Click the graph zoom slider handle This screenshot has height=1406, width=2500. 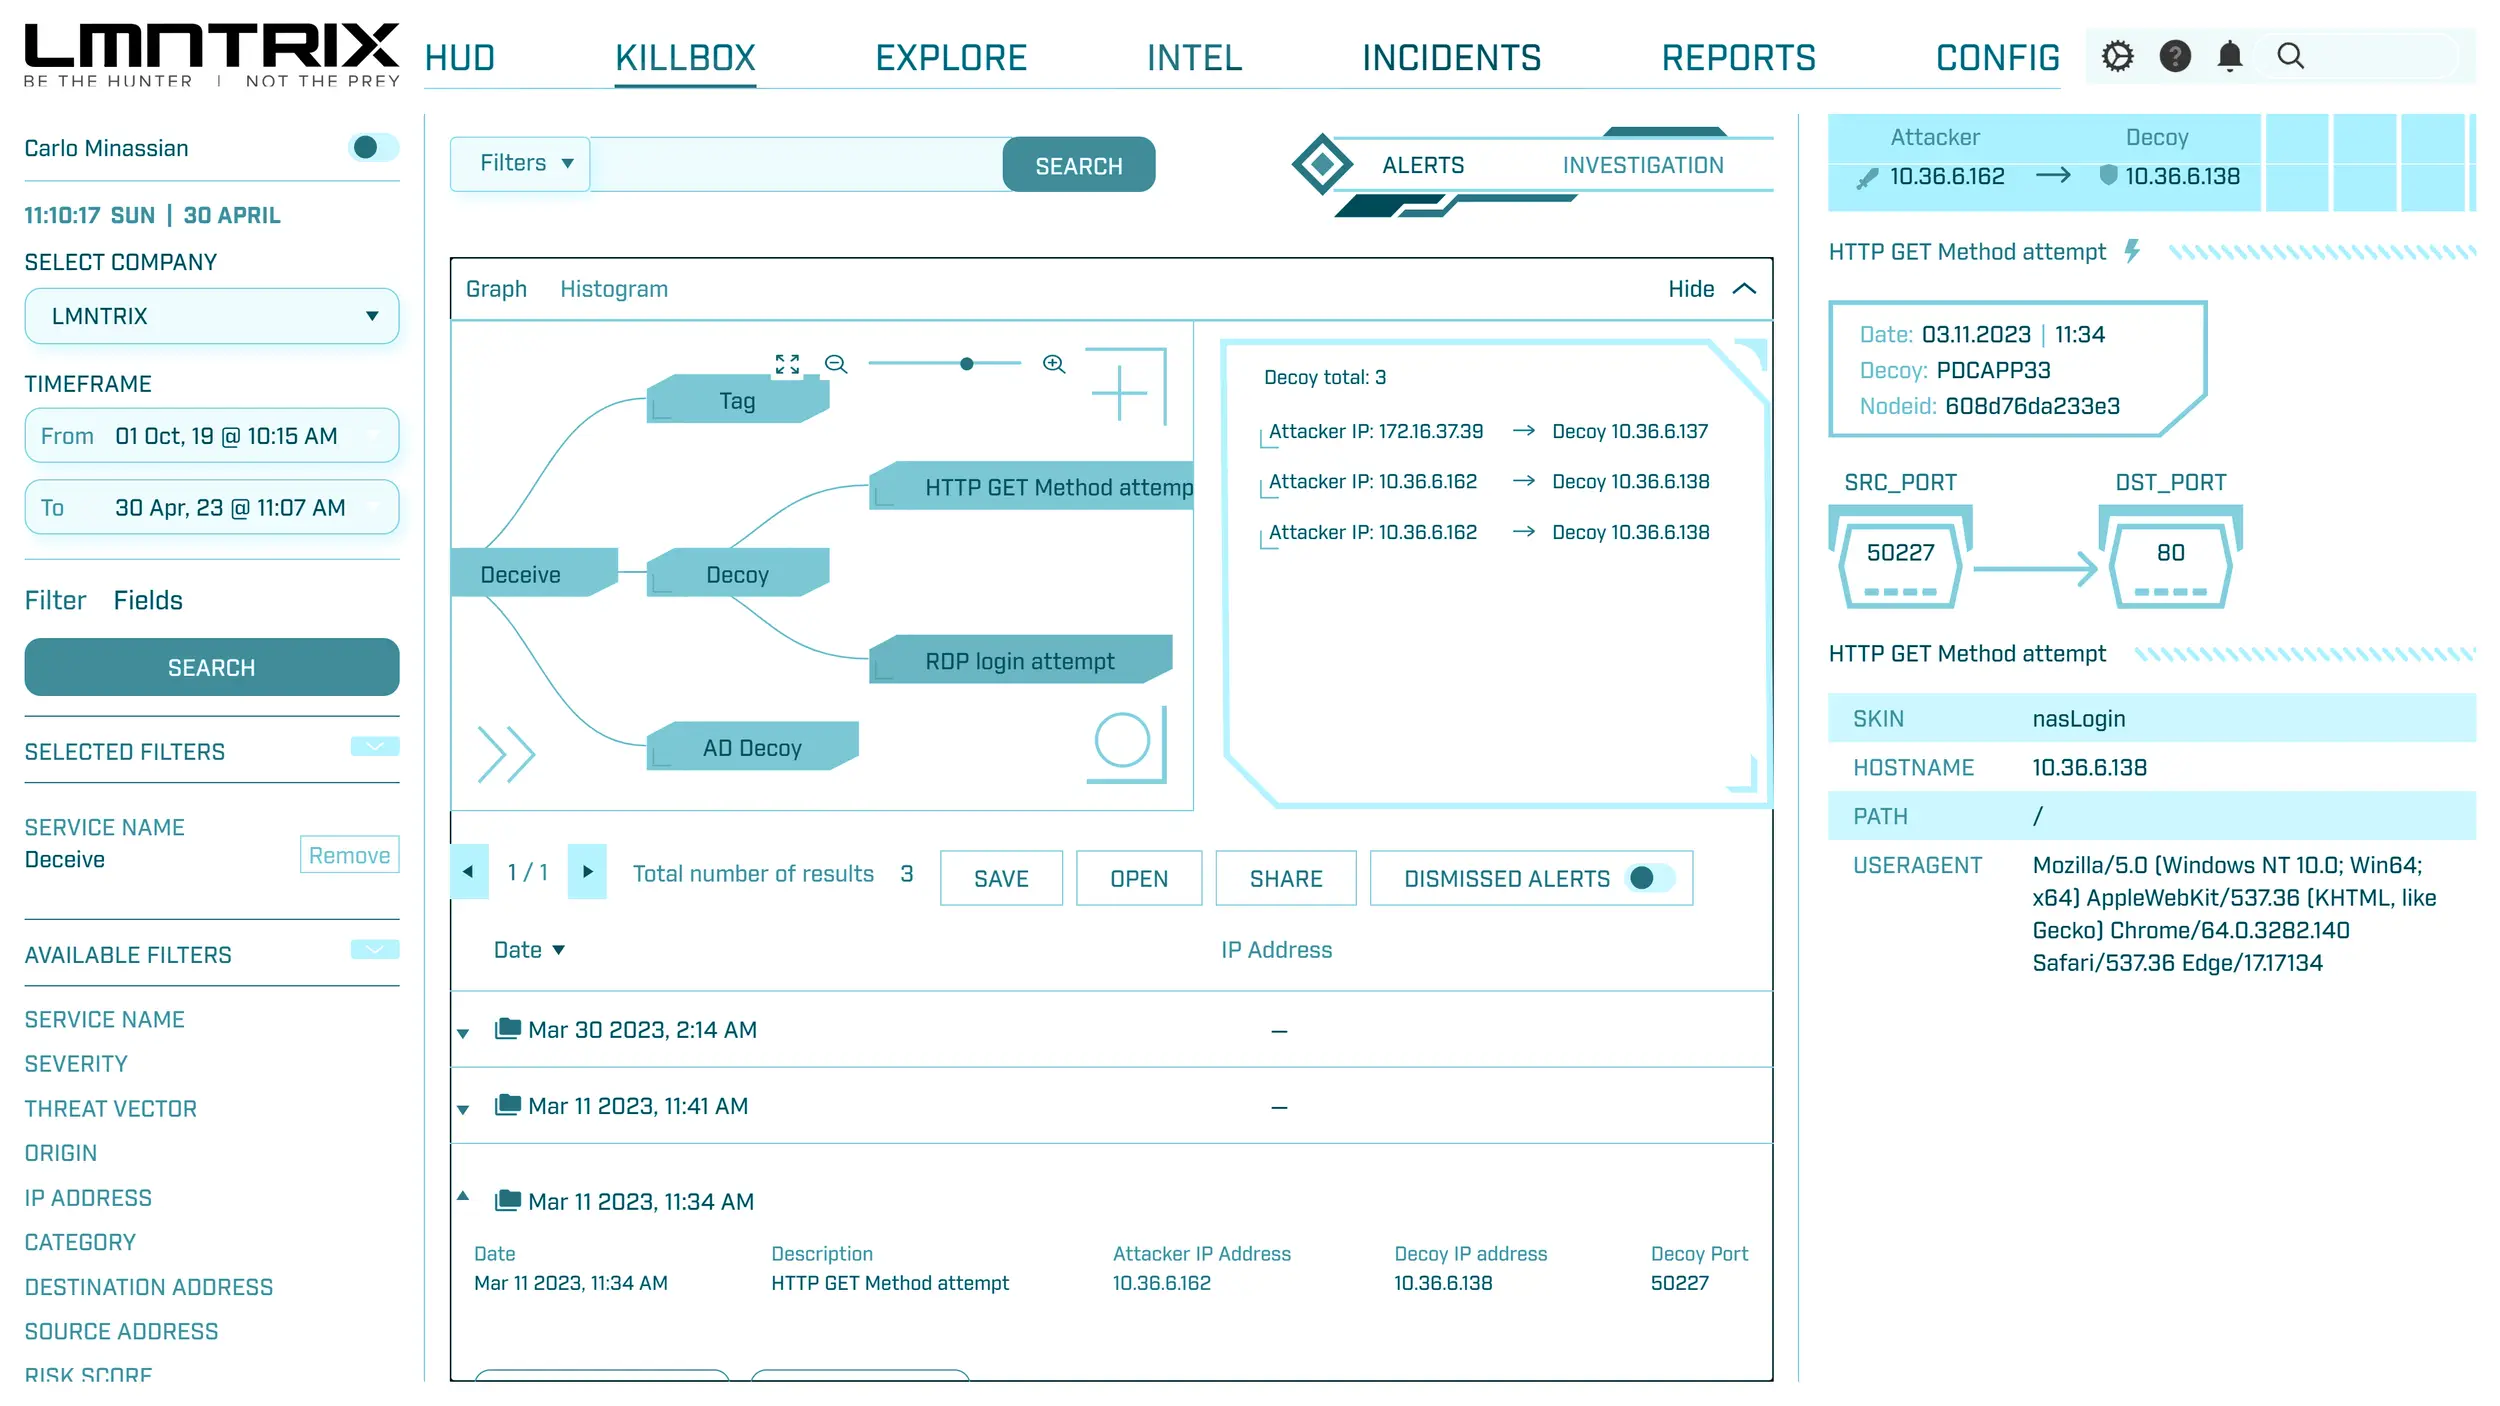coord(966,364)
